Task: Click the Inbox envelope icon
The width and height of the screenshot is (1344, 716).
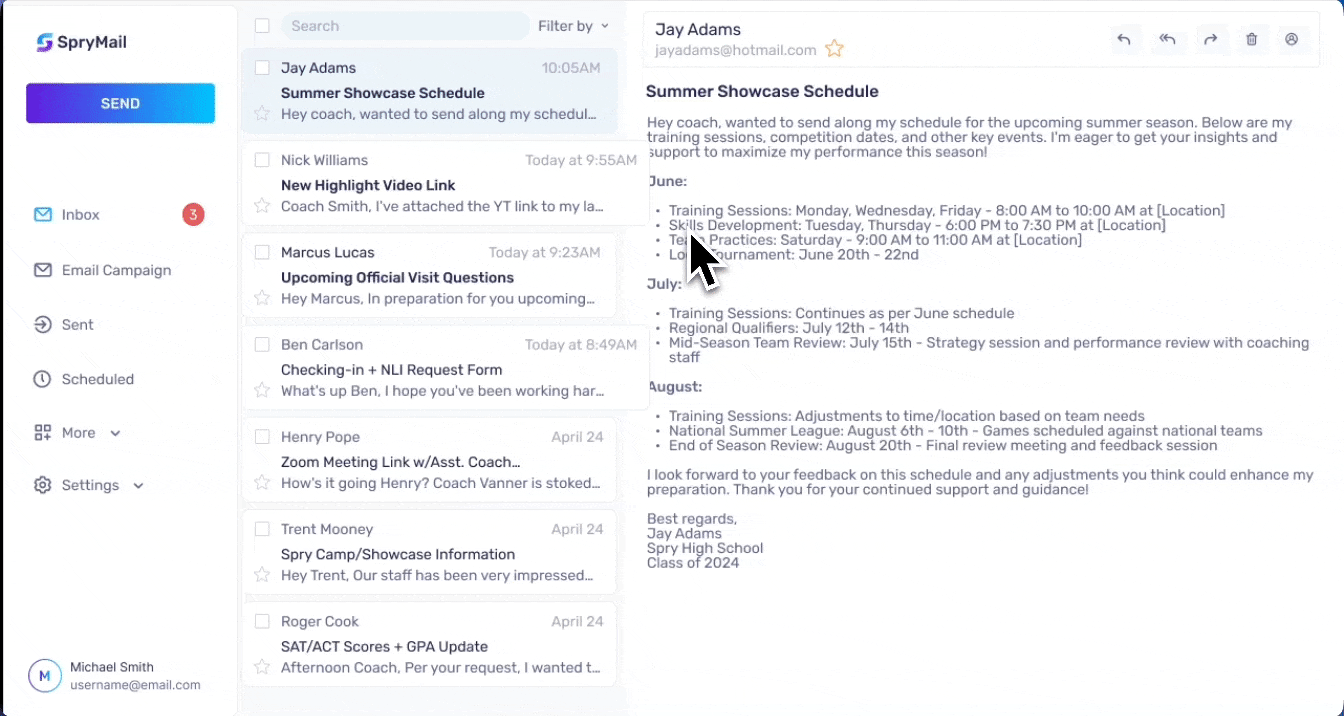Action: click(42, 214)
